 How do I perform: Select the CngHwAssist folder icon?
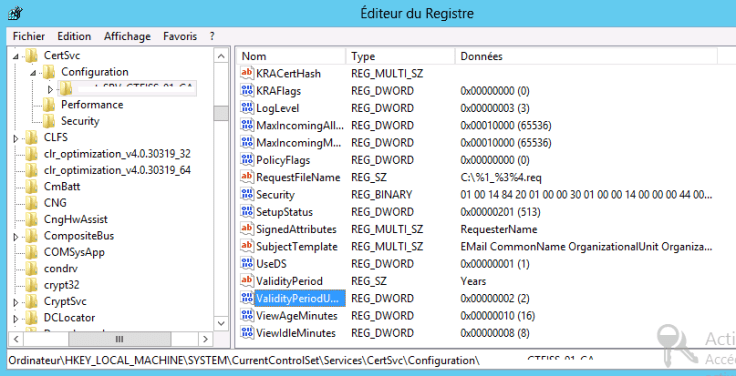pyautogui.click(x=31, y=219)
